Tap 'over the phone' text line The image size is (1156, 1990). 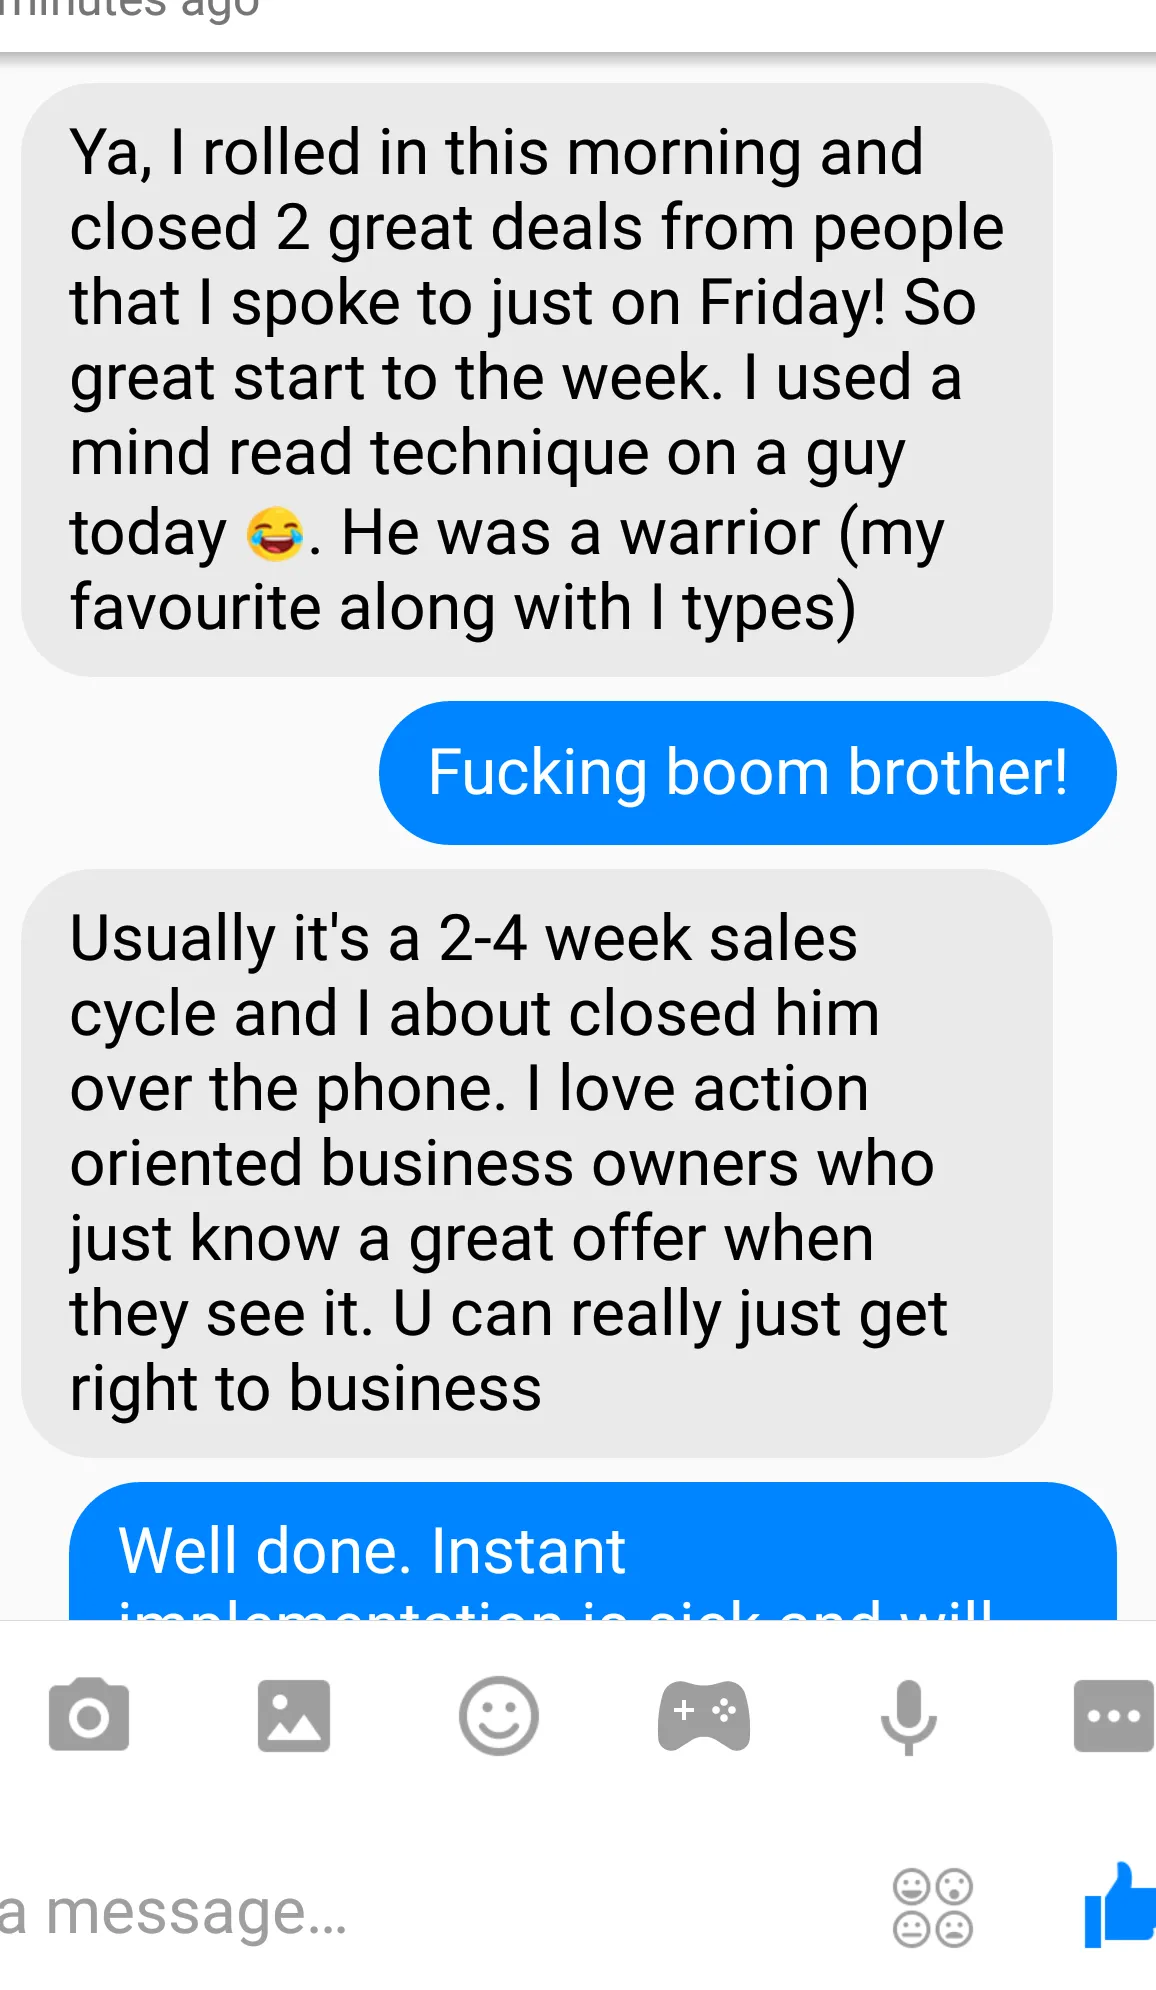288,1089
